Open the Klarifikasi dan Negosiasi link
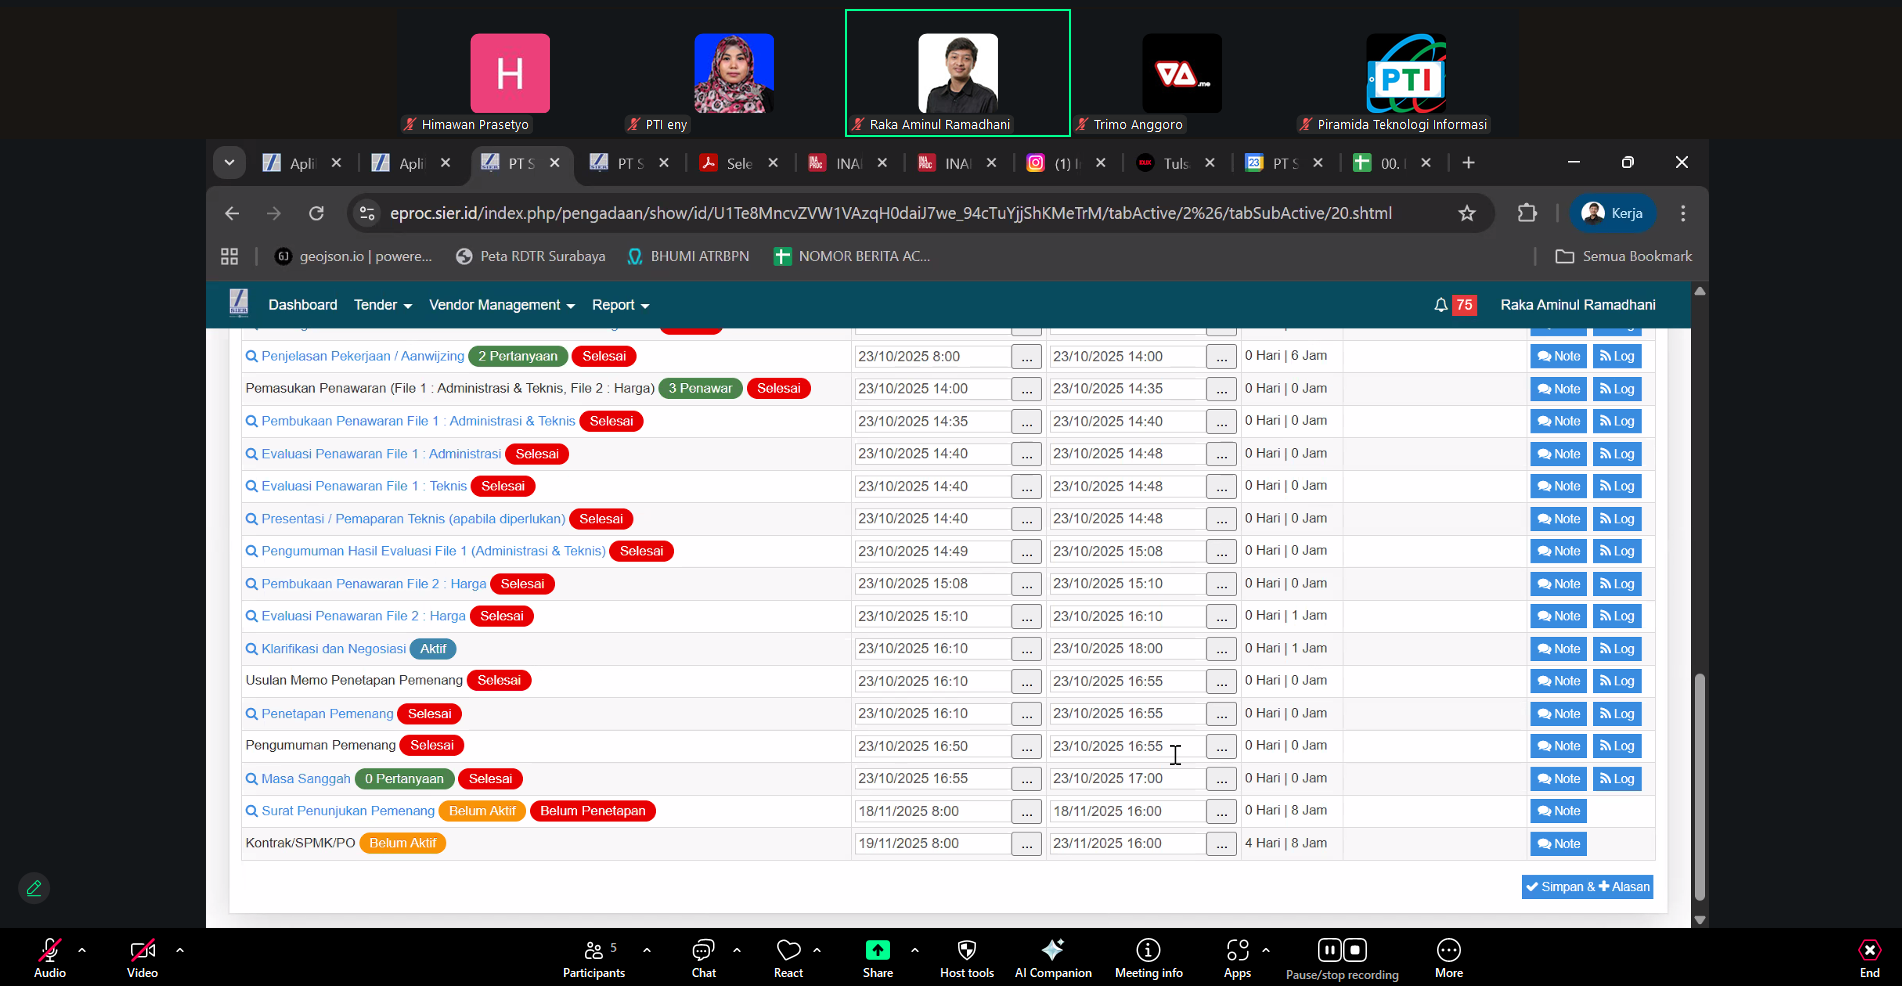This screenshot has height=987, width=1902. pos(333,649)
